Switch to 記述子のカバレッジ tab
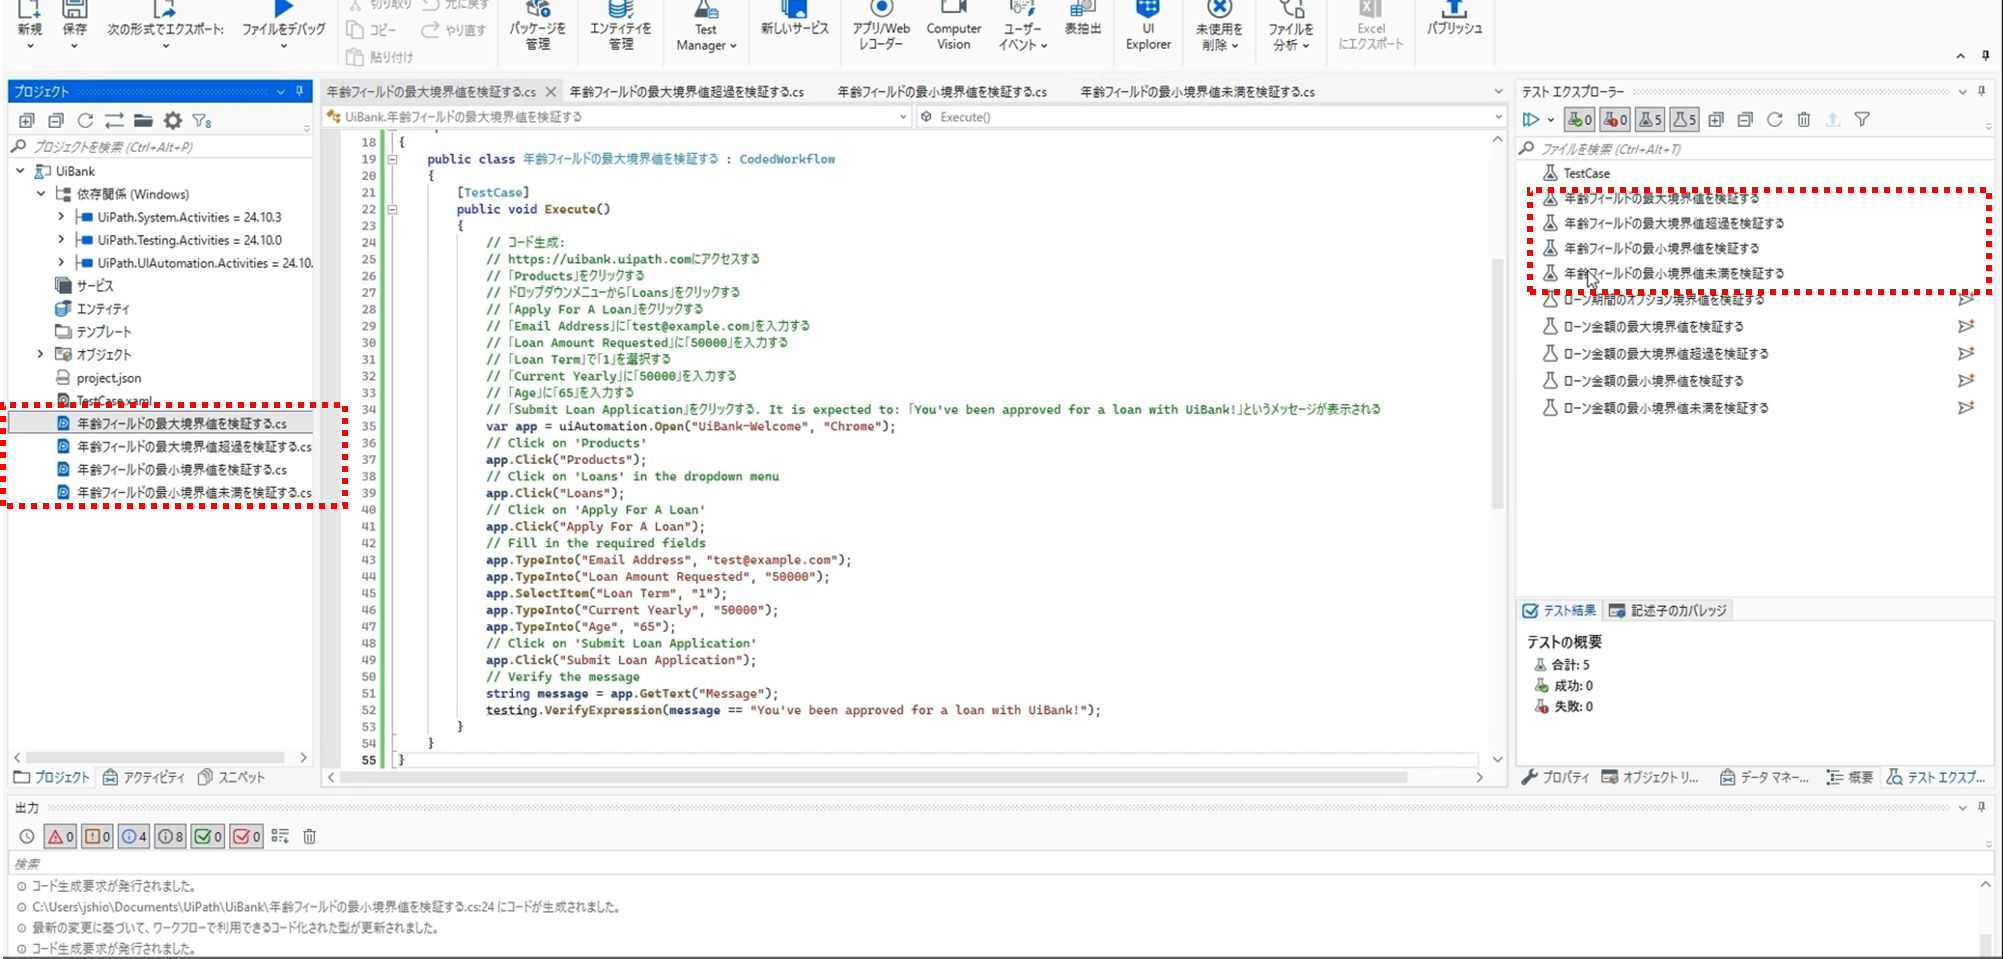This screenshot has width=2003, height=959. pos(1668,611)
